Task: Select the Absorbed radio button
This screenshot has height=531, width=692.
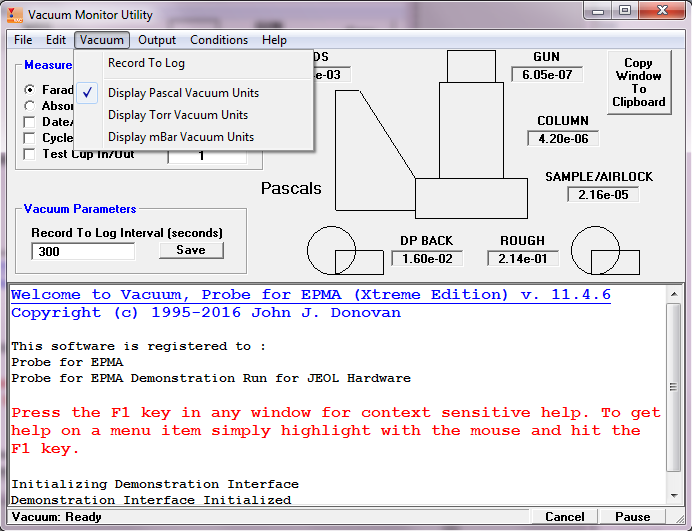Action: 30,105
